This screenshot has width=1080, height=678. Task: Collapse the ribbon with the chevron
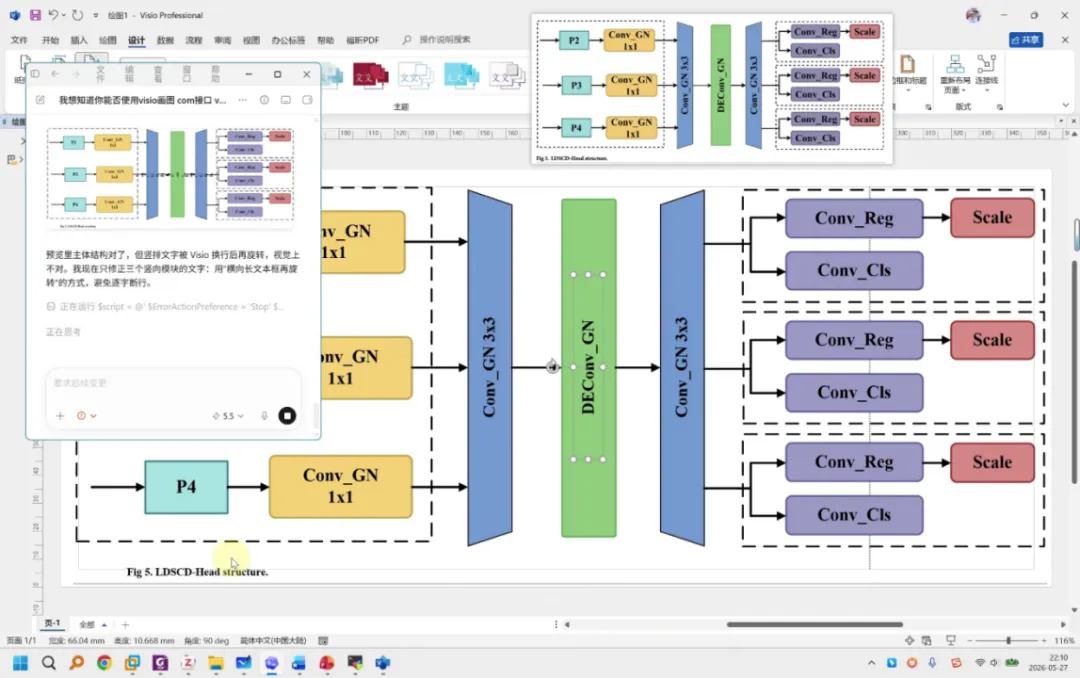1066,105
